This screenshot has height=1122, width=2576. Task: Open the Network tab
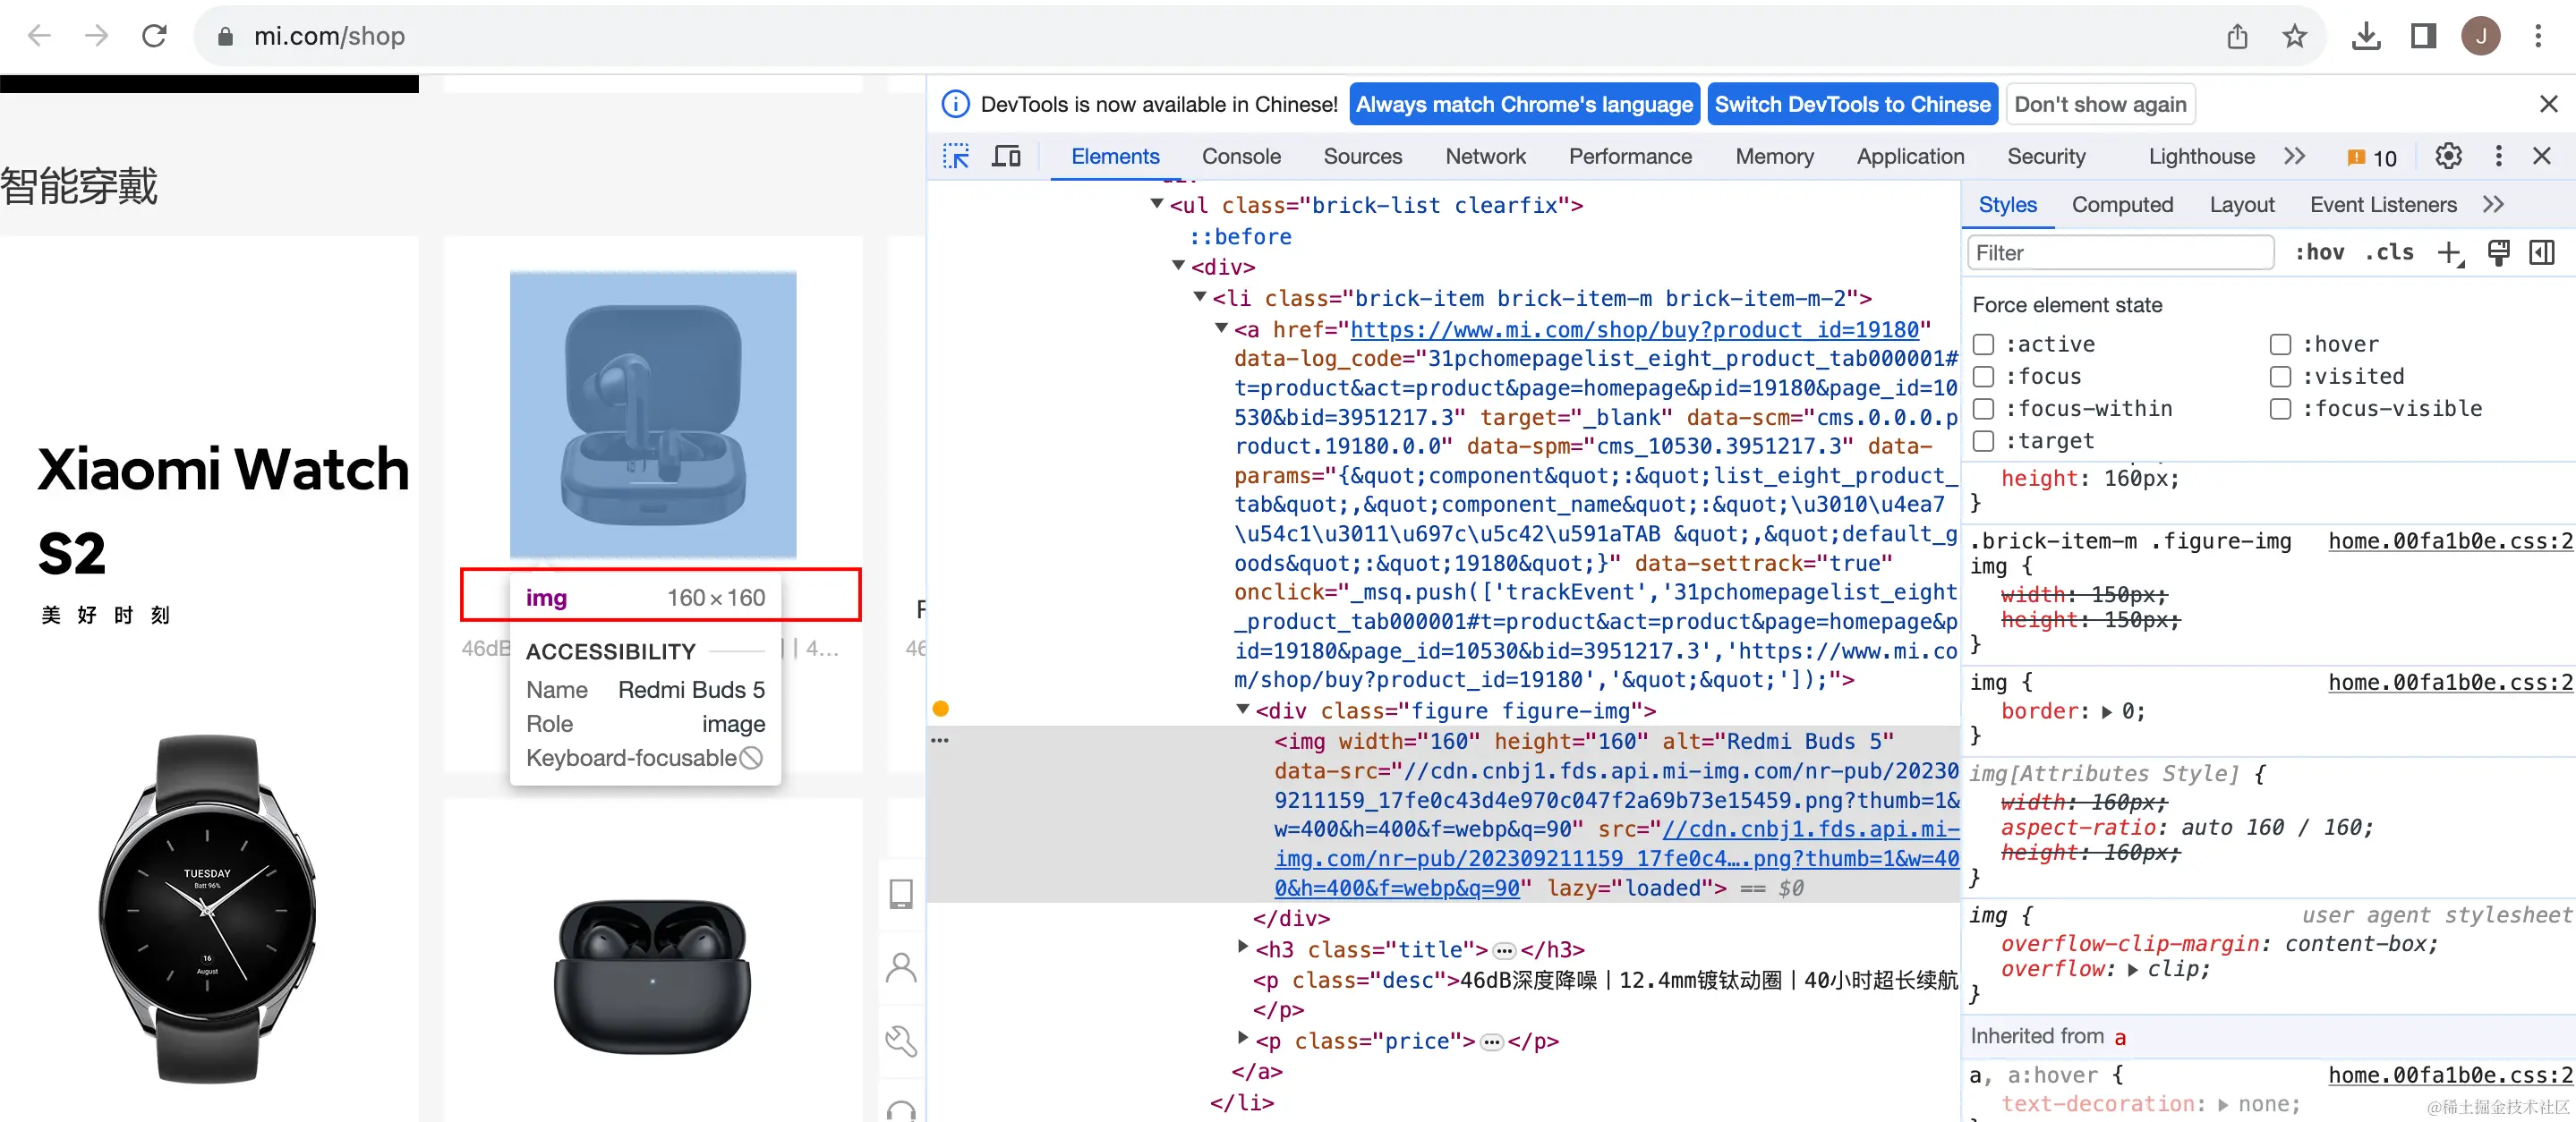(x=1485, y=156)
